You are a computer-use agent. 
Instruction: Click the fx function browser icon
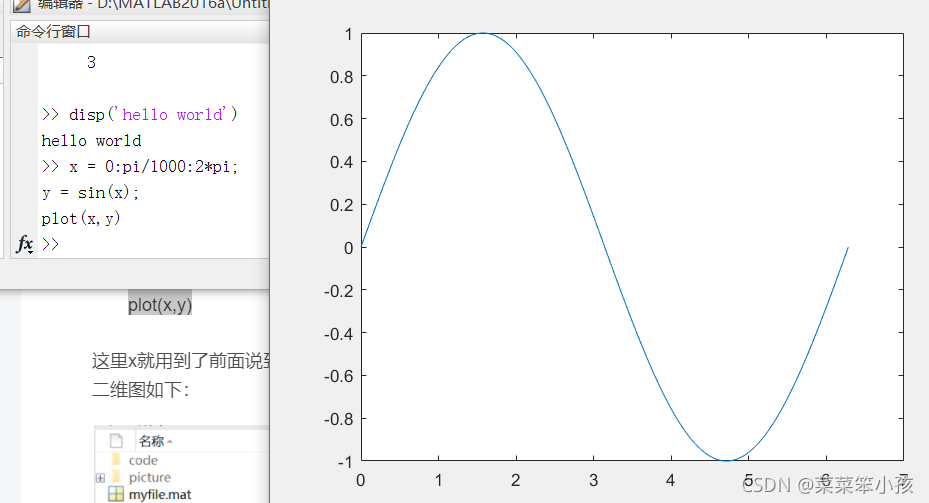24,244
